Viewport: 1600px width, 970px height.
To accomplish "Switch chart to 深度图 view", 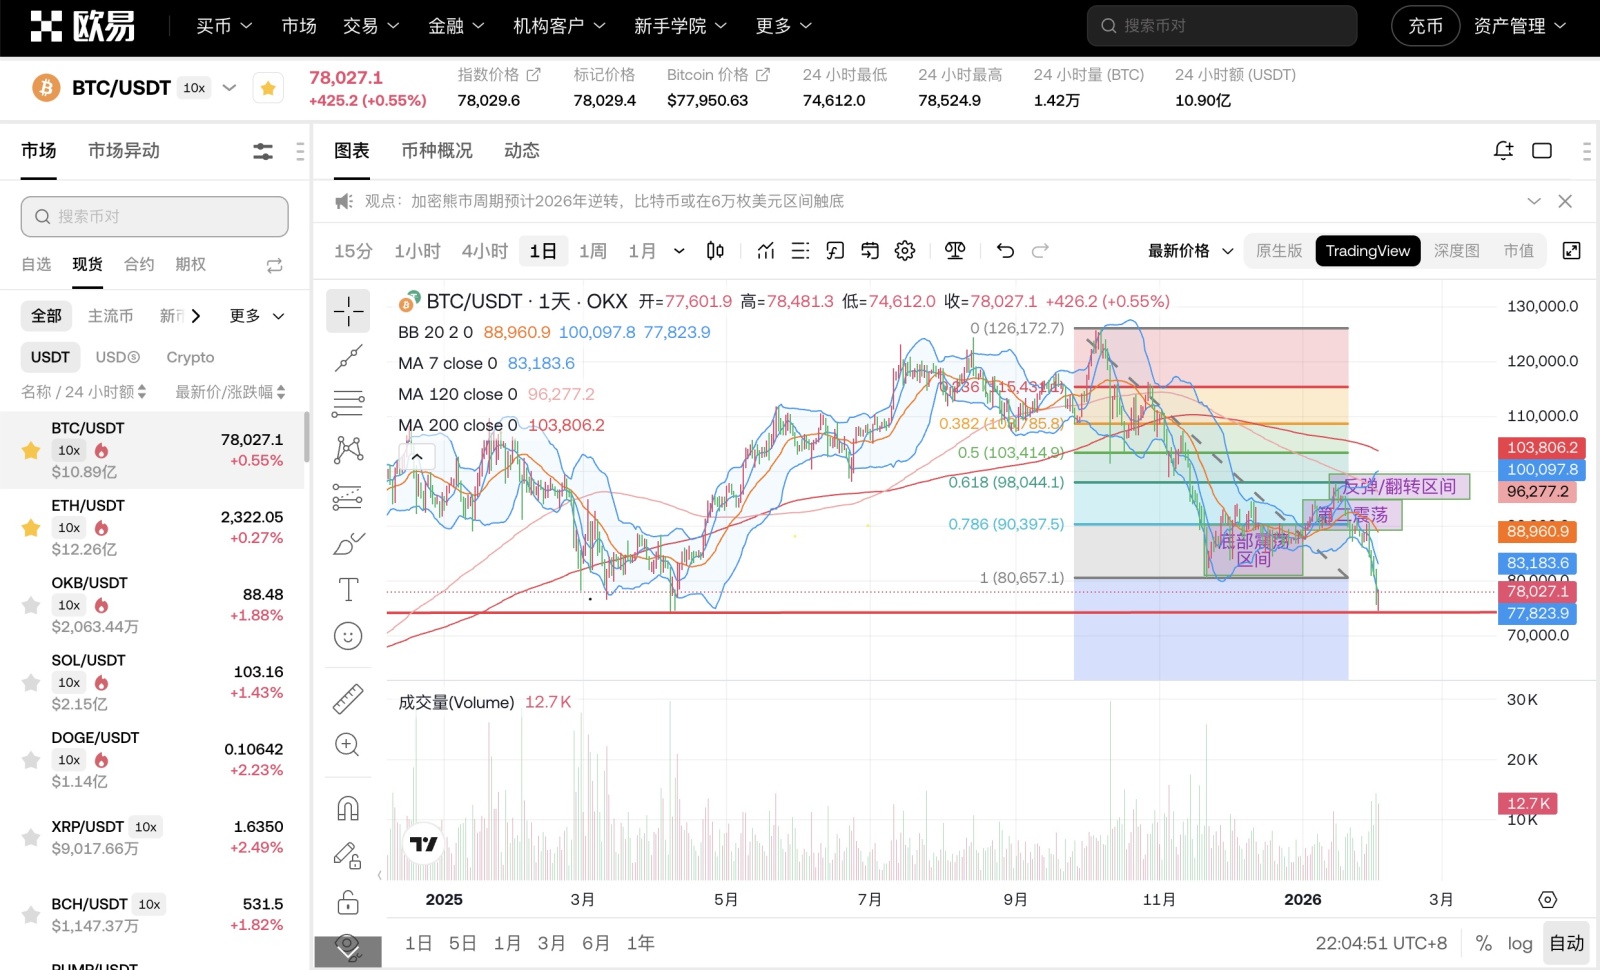I will coord(1457,251).
